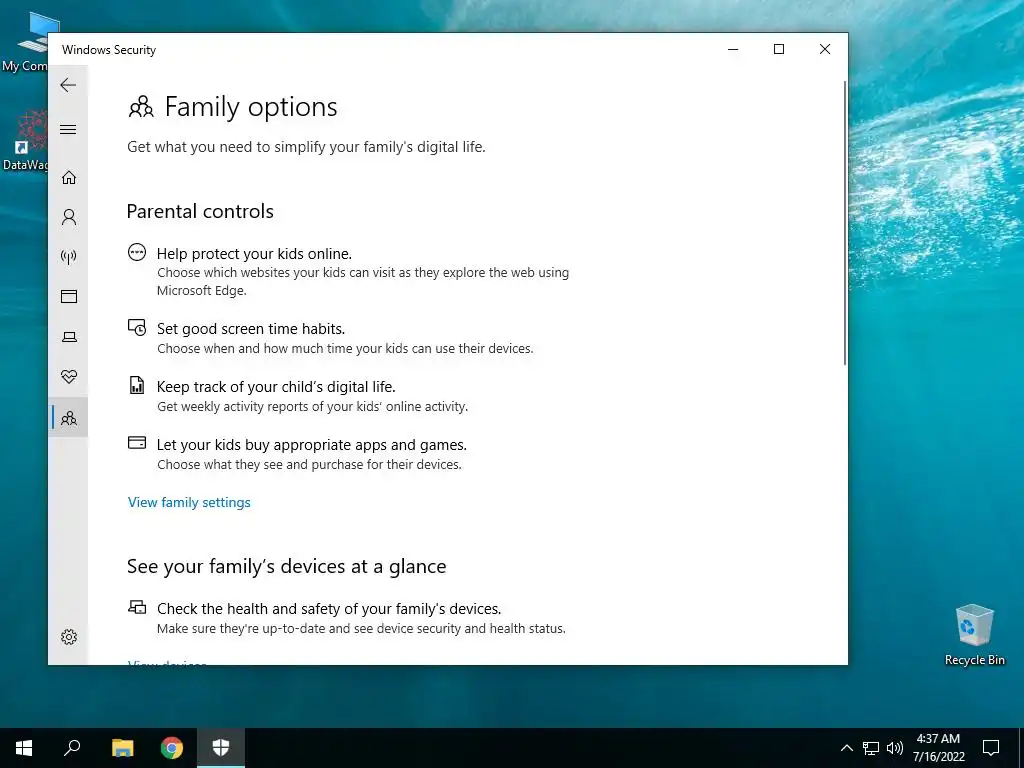Screen dimensions: 1024x768
Task: Click 'Help protect your kids online.' text
Action: click(254, 253)
